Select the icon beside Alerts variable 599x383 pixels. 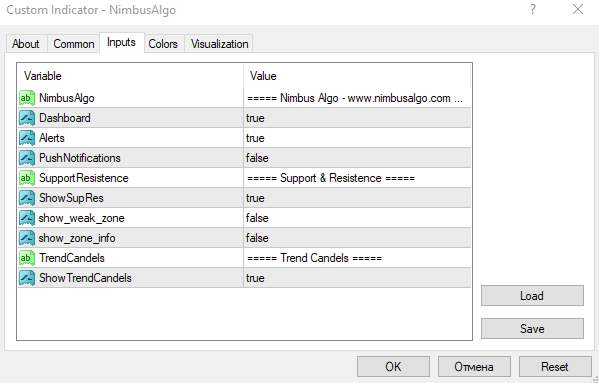click(x=27, y=138)
